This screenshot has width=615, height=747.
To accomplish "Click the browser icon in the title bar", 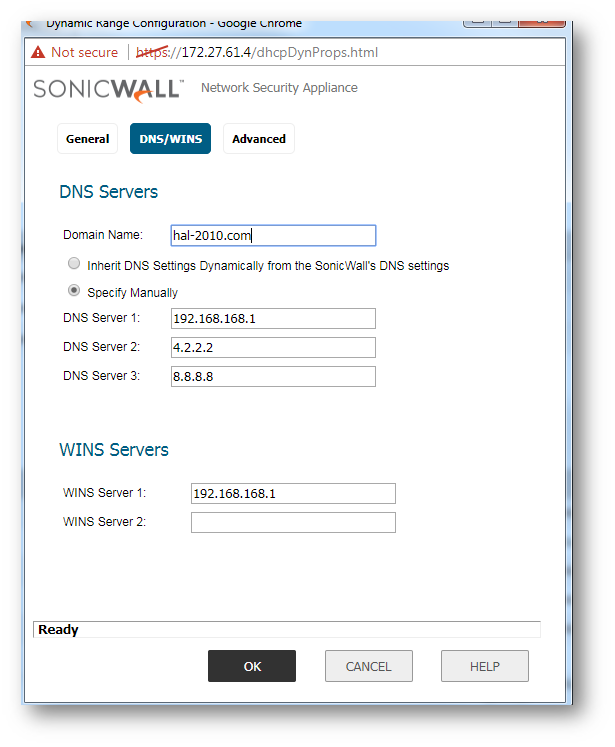I will coord(31,22).
